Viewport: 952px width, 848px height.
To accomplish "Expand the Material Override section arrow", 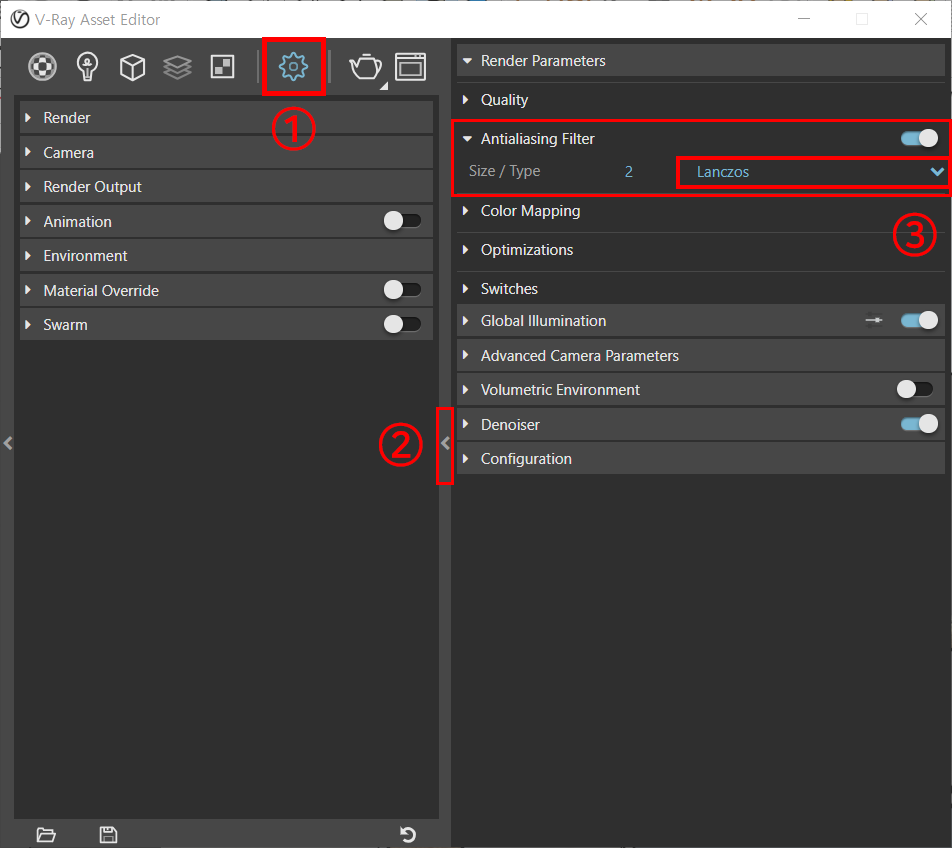I will coord(28,290).
